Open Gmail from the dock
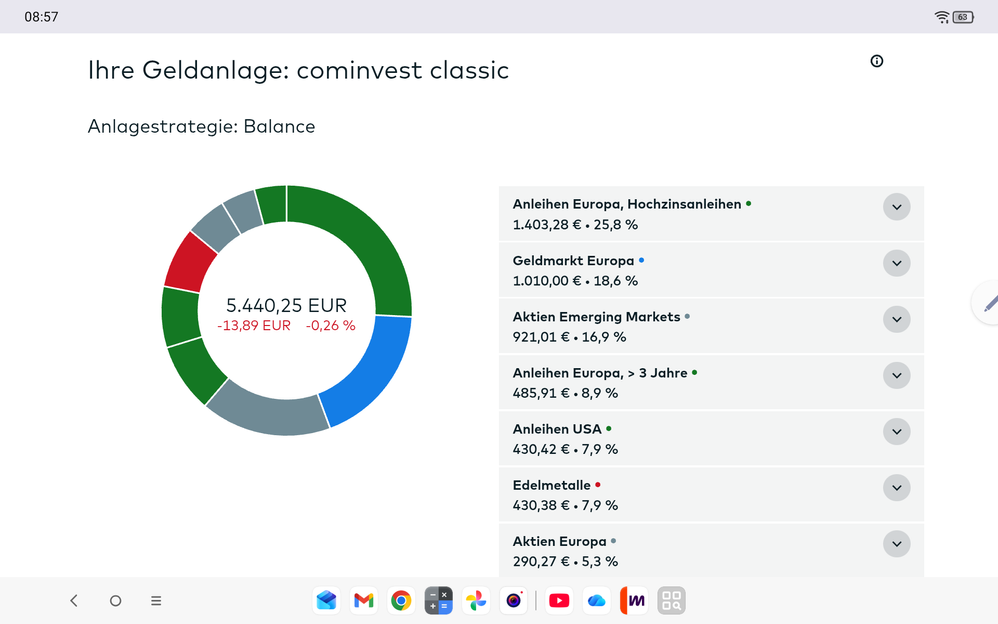This screenshot has width=998, height=624. pos(363,600)
